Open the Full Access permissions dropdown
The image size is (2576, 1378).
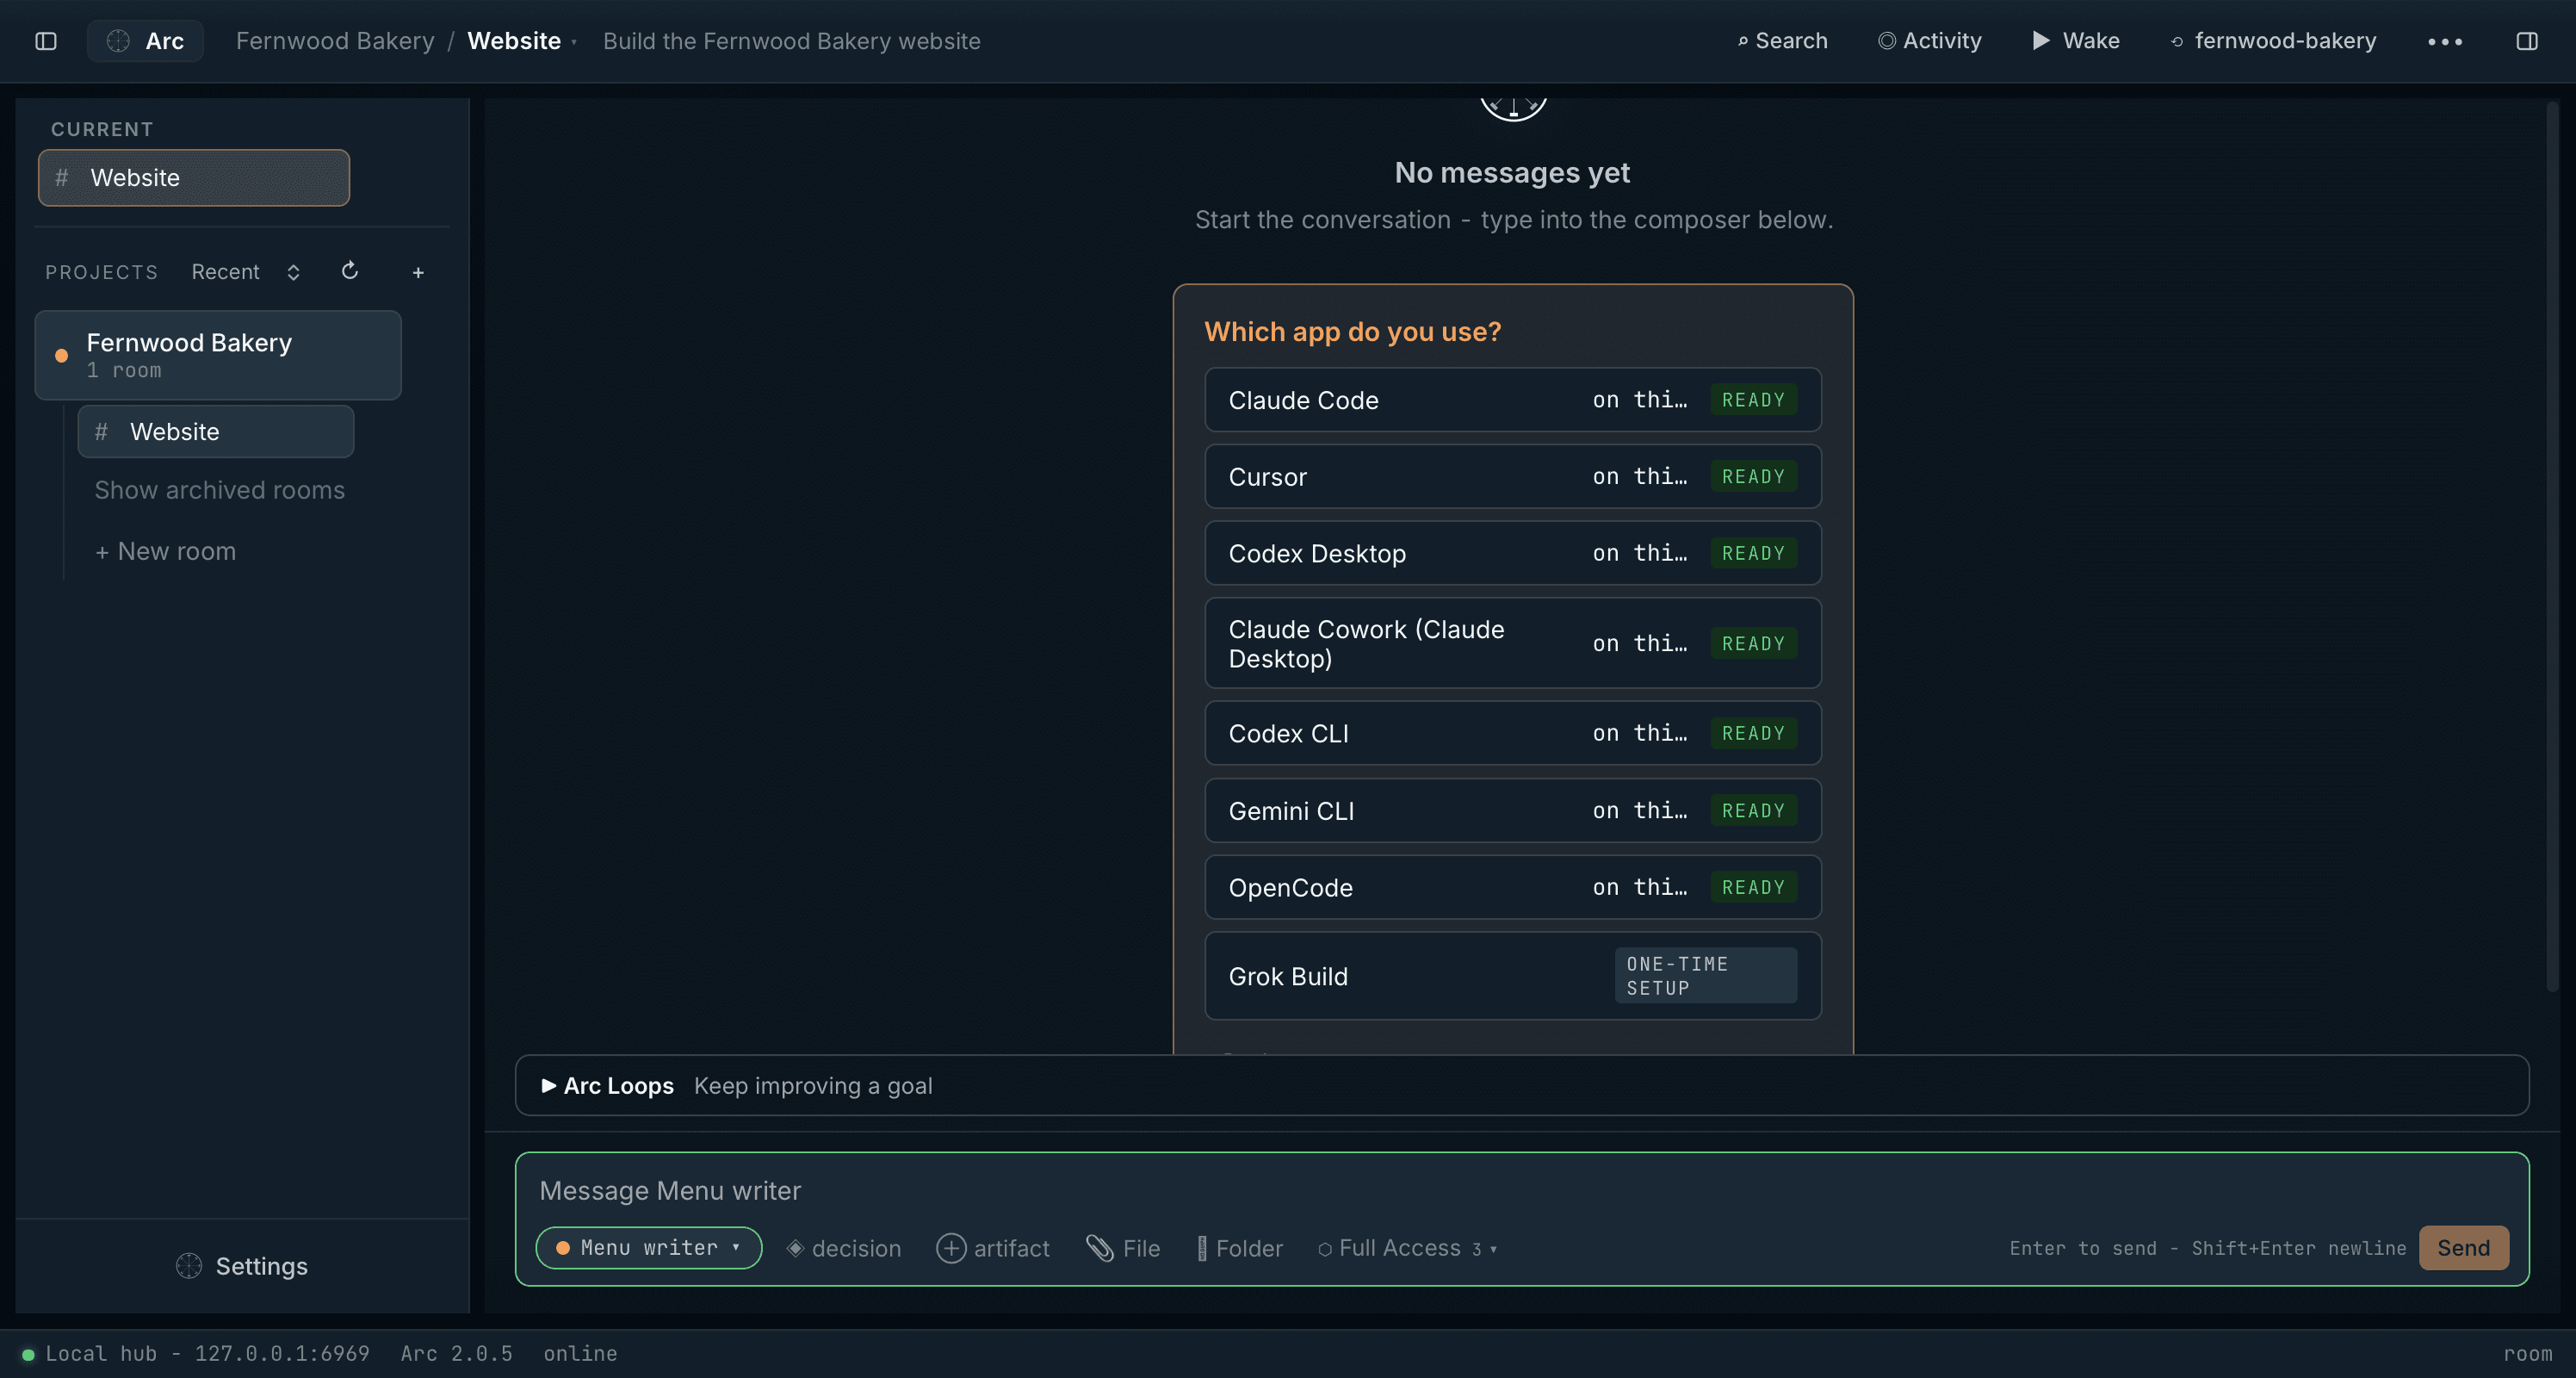coord(1408,1248)
